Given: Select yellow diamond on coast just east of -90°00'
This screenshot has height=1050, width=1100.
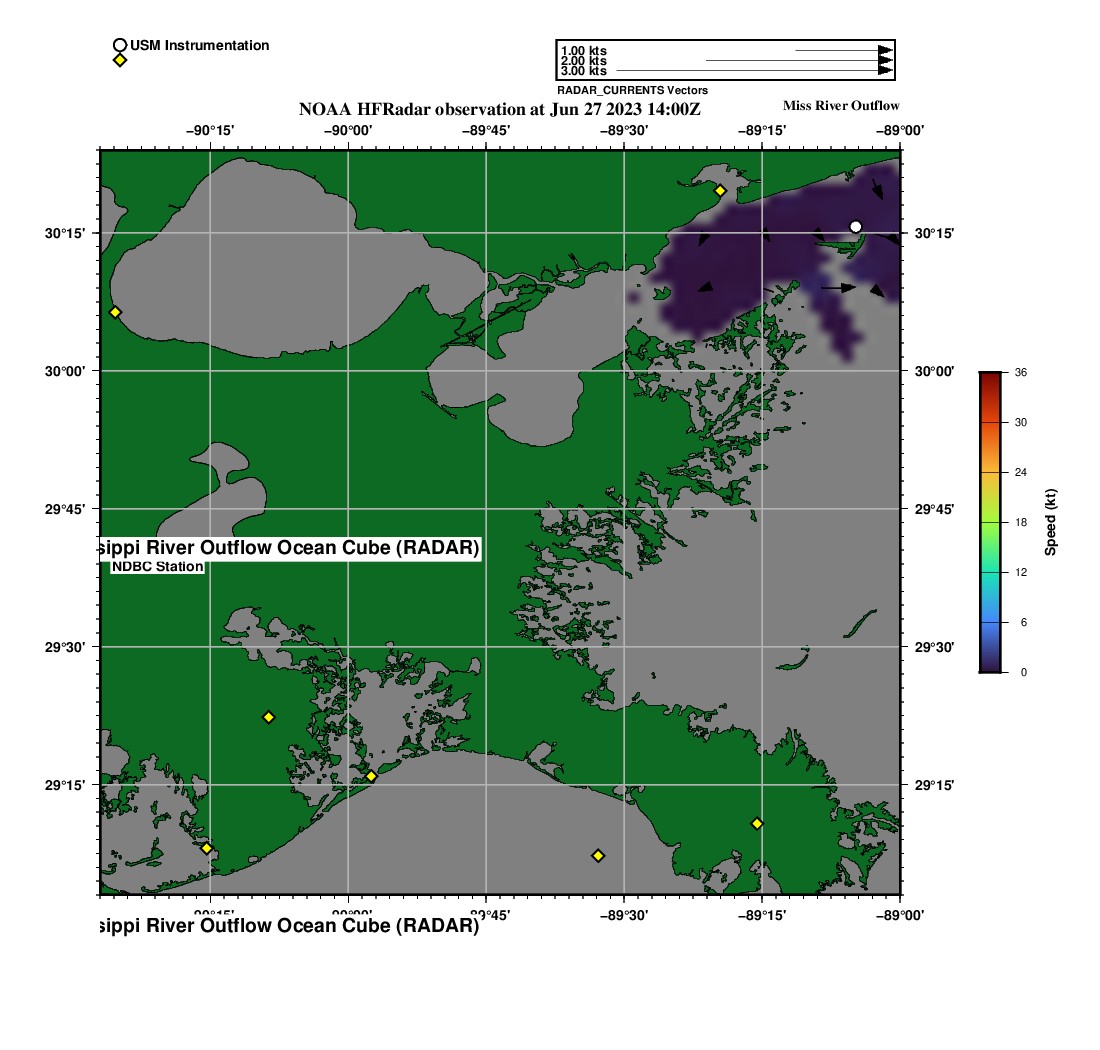Looking at the screenshot, I should point(371,776).
